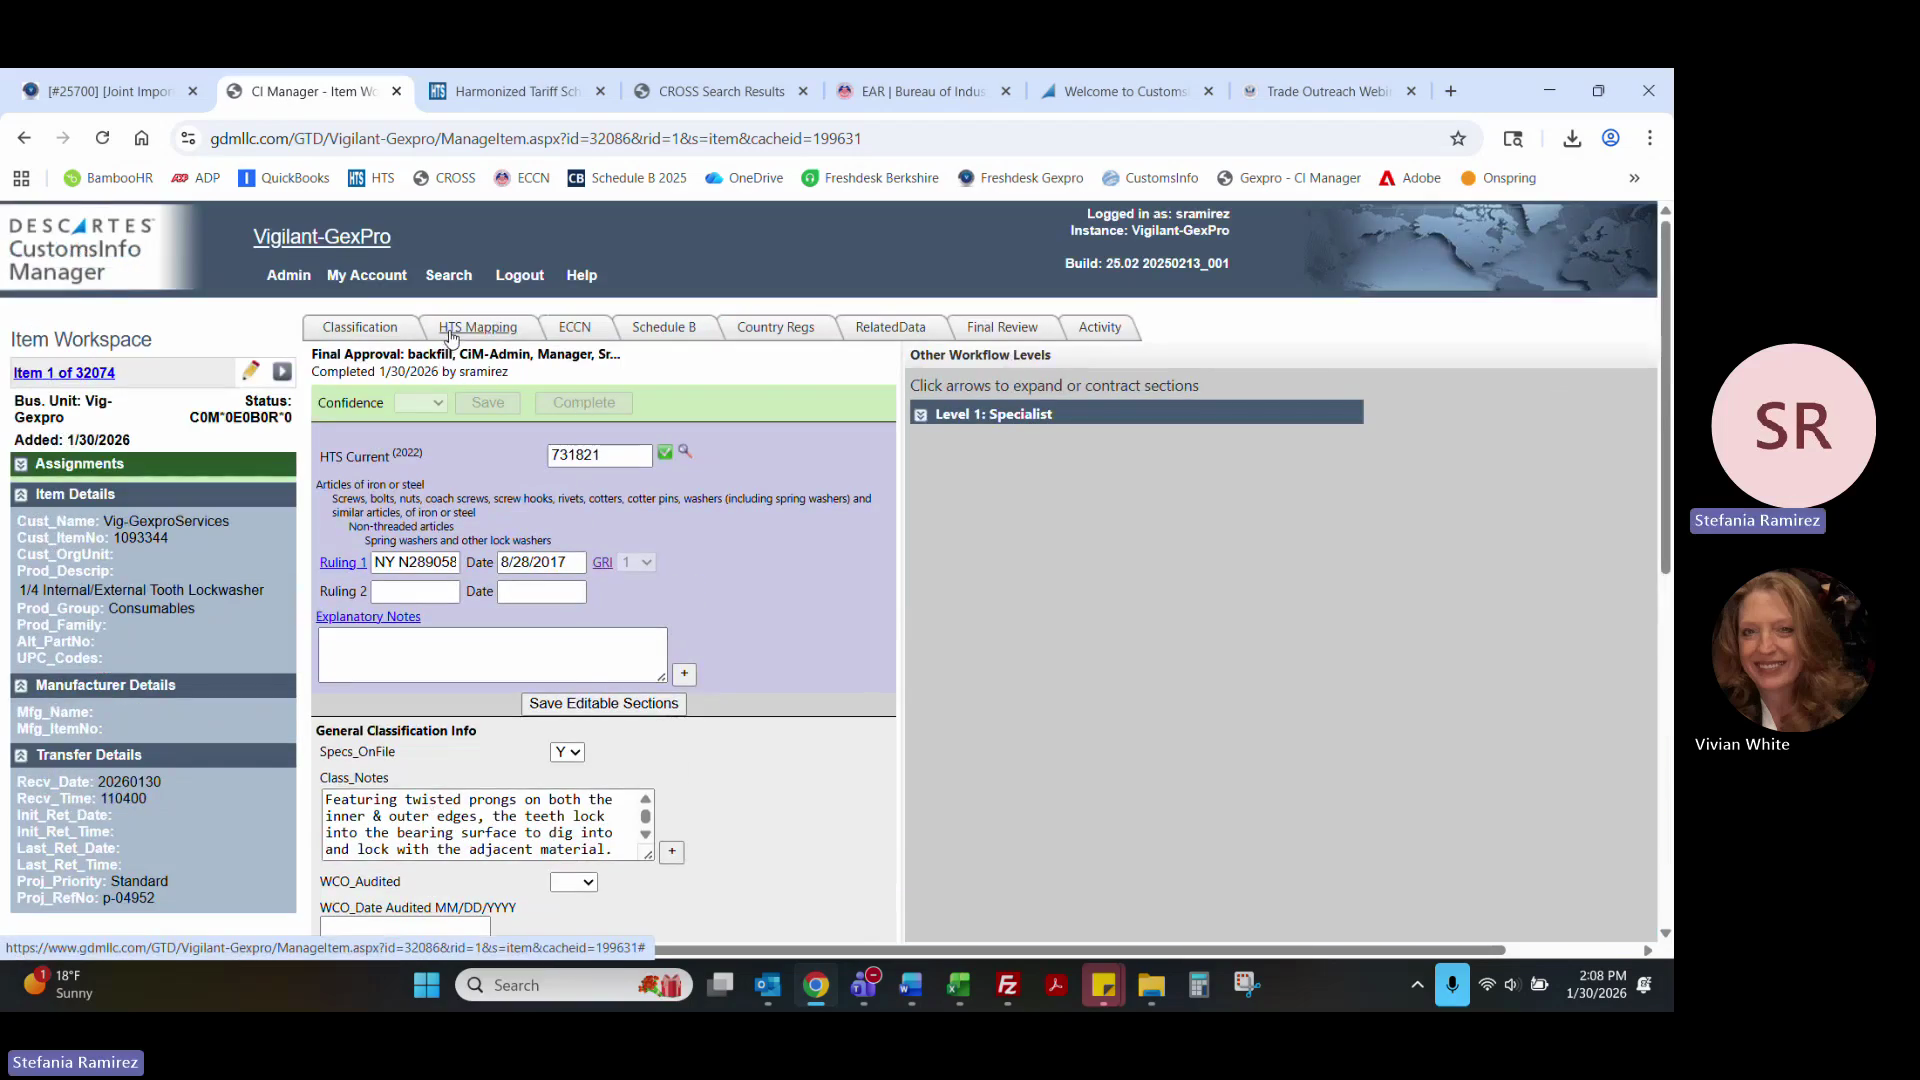Expand Level 1: Specialist workflow section
Screen dimensions: 1920x1080
click(x=921, y=414)
